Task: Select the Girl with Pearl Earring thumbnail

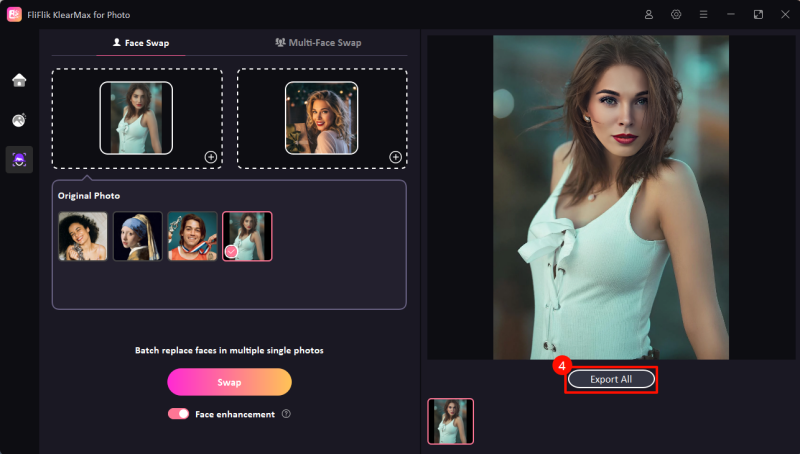Action: tap(137, 236)
